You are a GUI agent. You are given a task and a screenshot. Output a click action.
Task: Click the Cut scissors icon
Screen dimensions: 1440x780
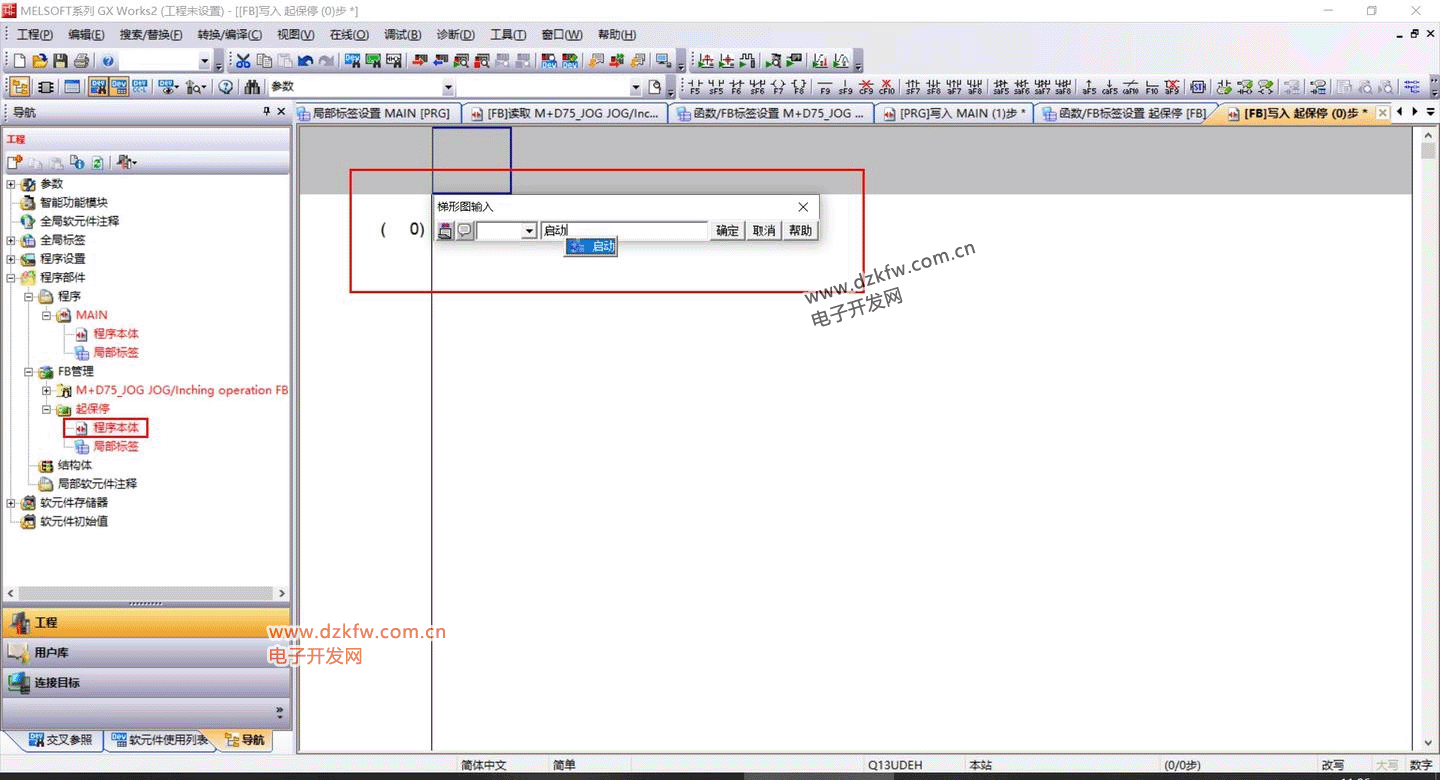tap(243, 61)
